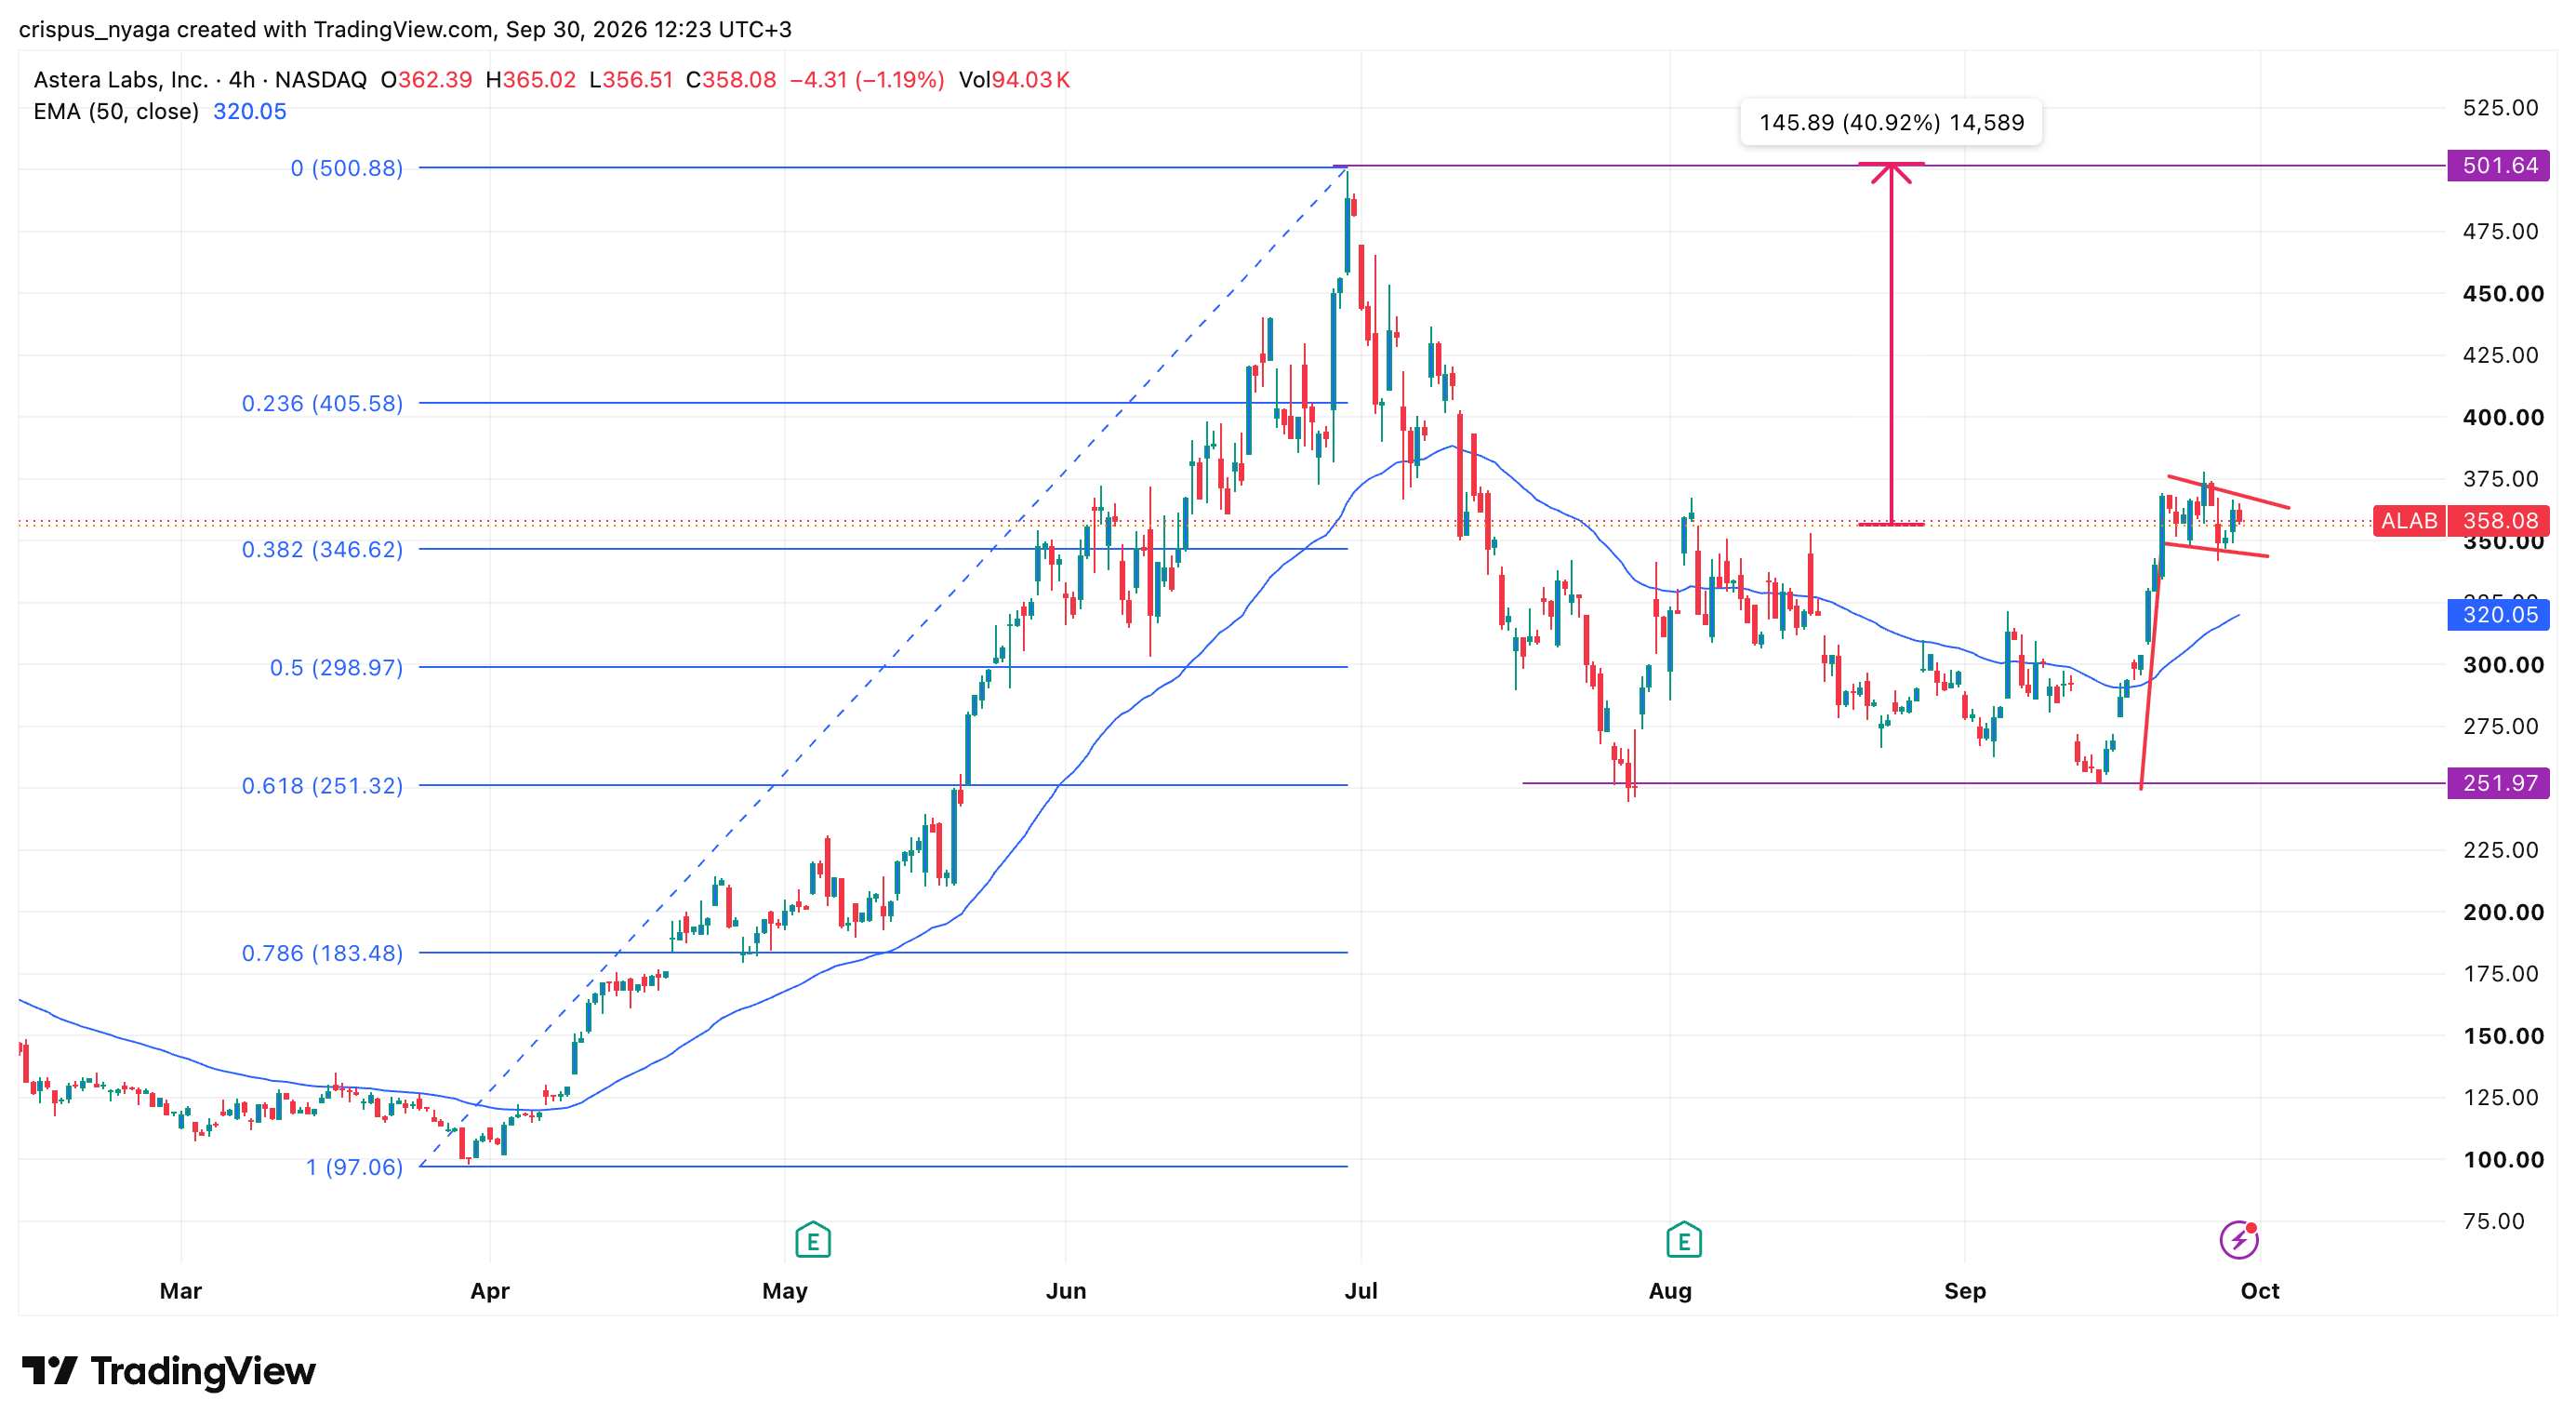Image resolution: width=2576 pixels, height=1427 pixels.
Task: Click the C358.08 close value in legend
Action: 731,80
